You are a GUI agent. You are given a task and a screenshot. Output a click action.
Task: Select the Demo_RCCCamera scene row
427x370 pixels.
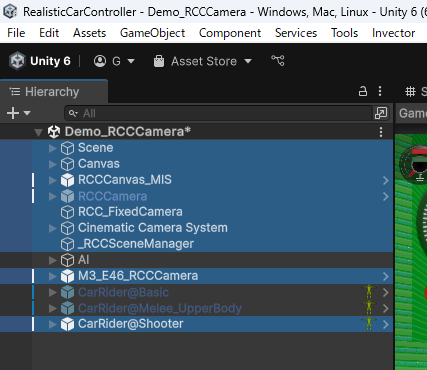[197, 132]
